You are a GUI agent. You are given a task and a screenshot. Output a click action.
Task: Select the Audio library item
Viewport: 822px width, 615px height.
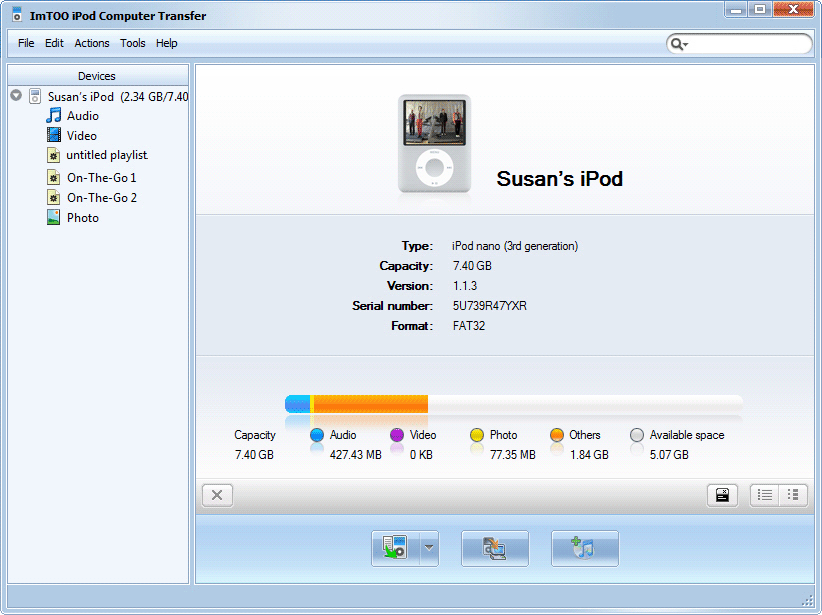pos(83,116)
